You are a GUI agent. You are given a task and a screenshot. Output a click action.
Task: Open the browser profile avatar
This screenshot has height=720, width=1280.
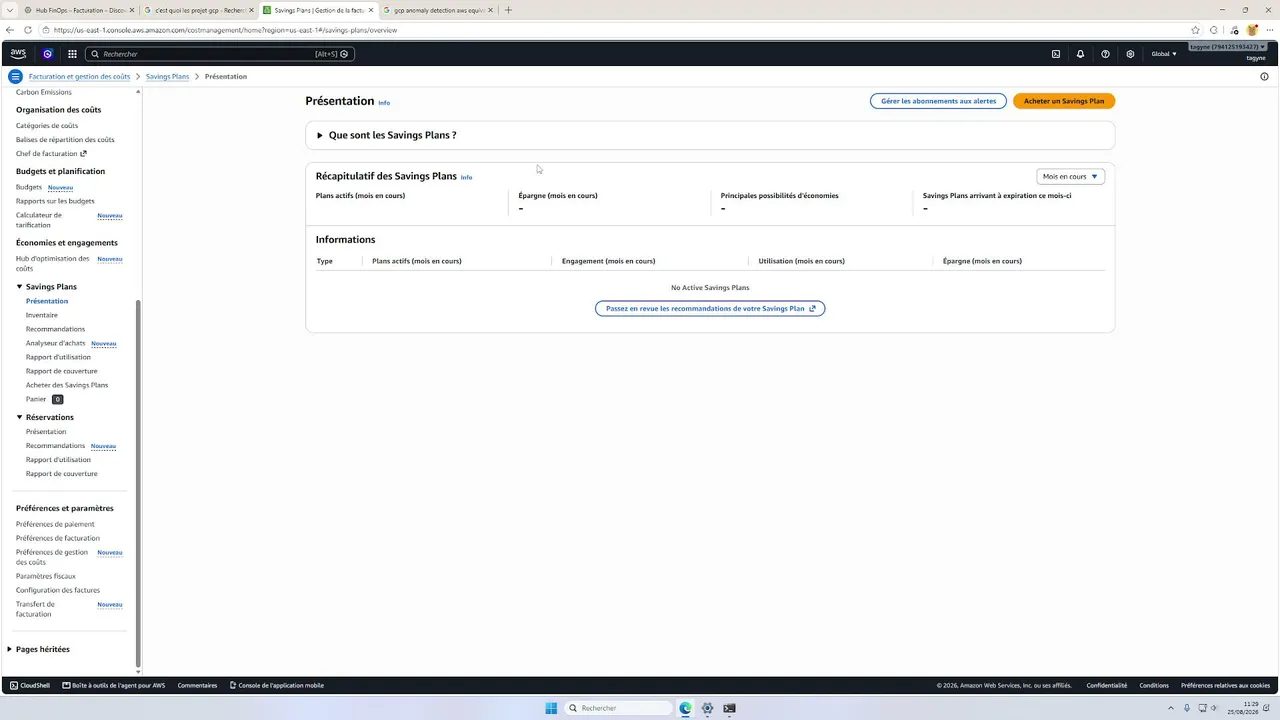pos(1251,30)
